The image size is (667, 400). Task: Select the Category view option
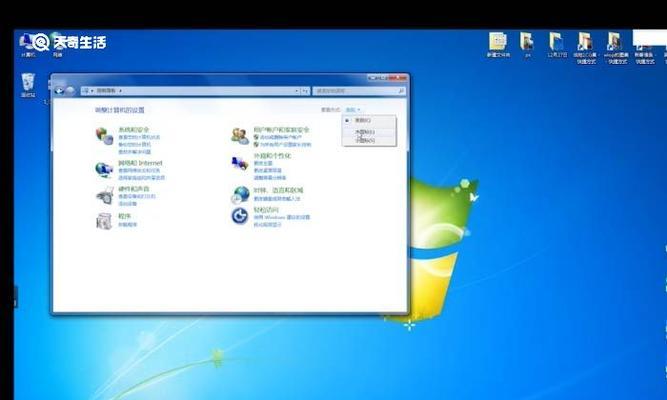(x=362, y=120)
